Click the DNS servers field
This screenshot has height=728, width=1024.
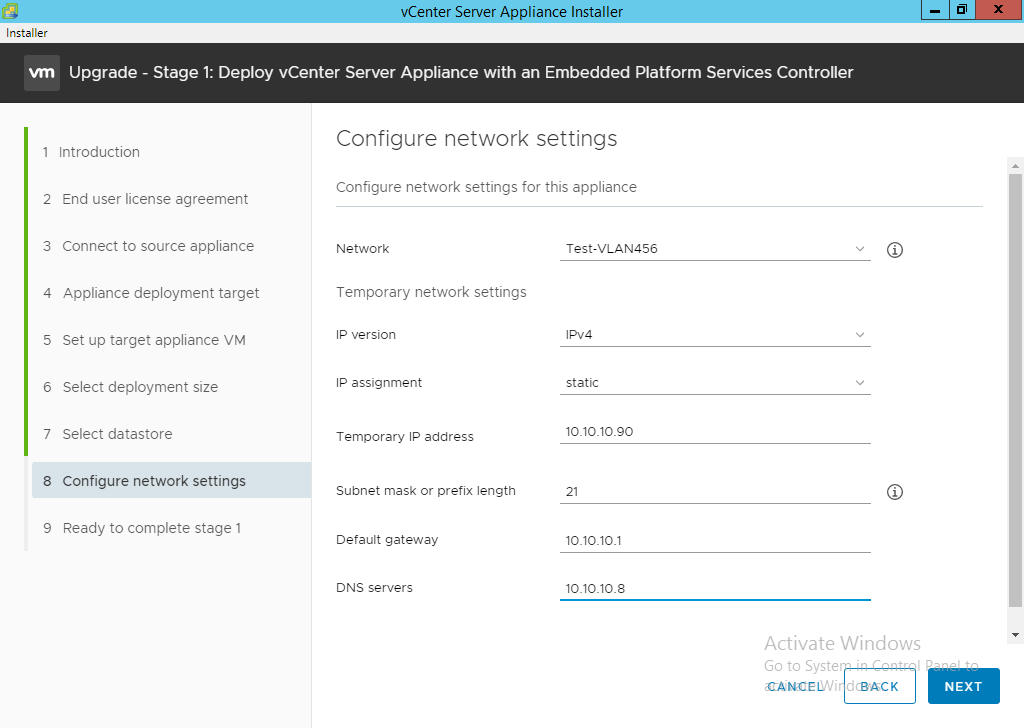point(715,588)
